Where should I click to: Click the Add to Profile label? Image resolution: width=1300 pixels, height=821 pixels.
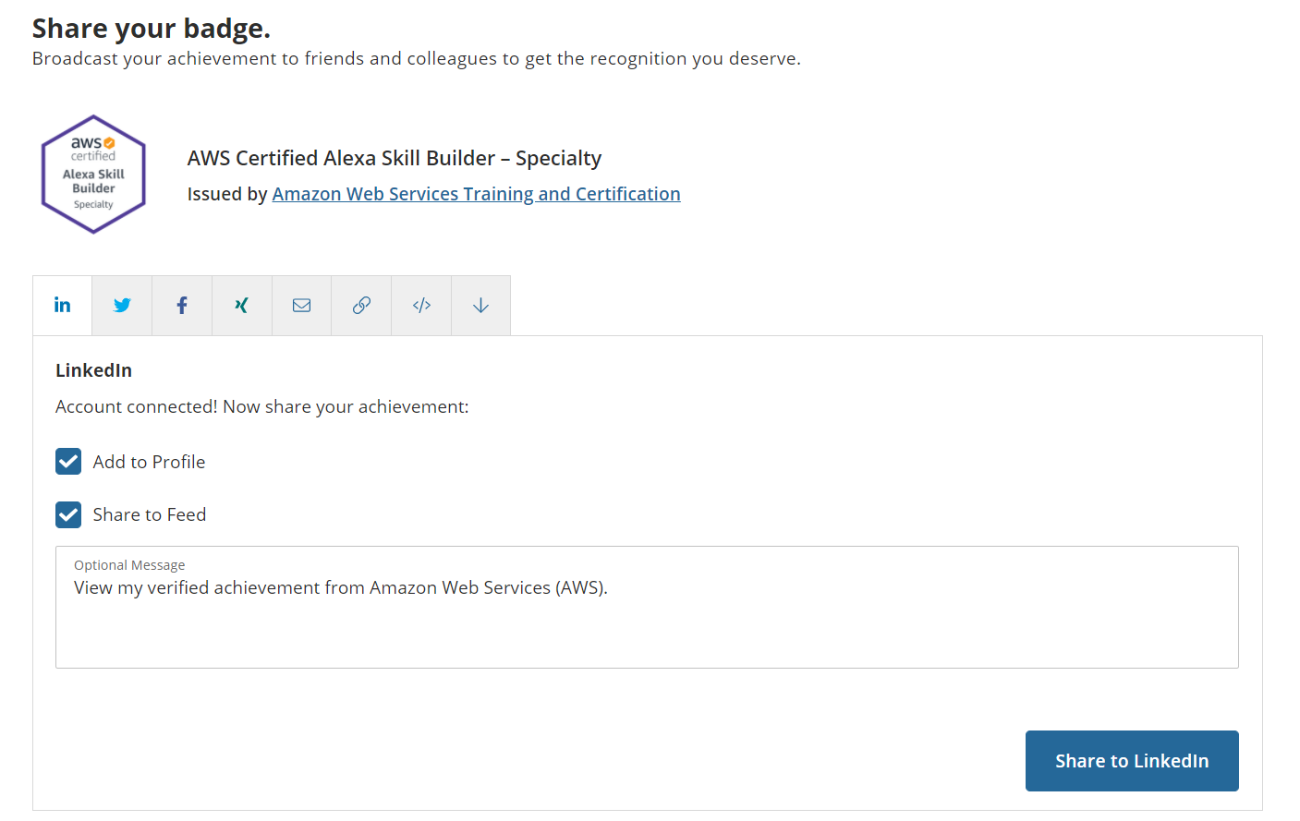[149, 462]
